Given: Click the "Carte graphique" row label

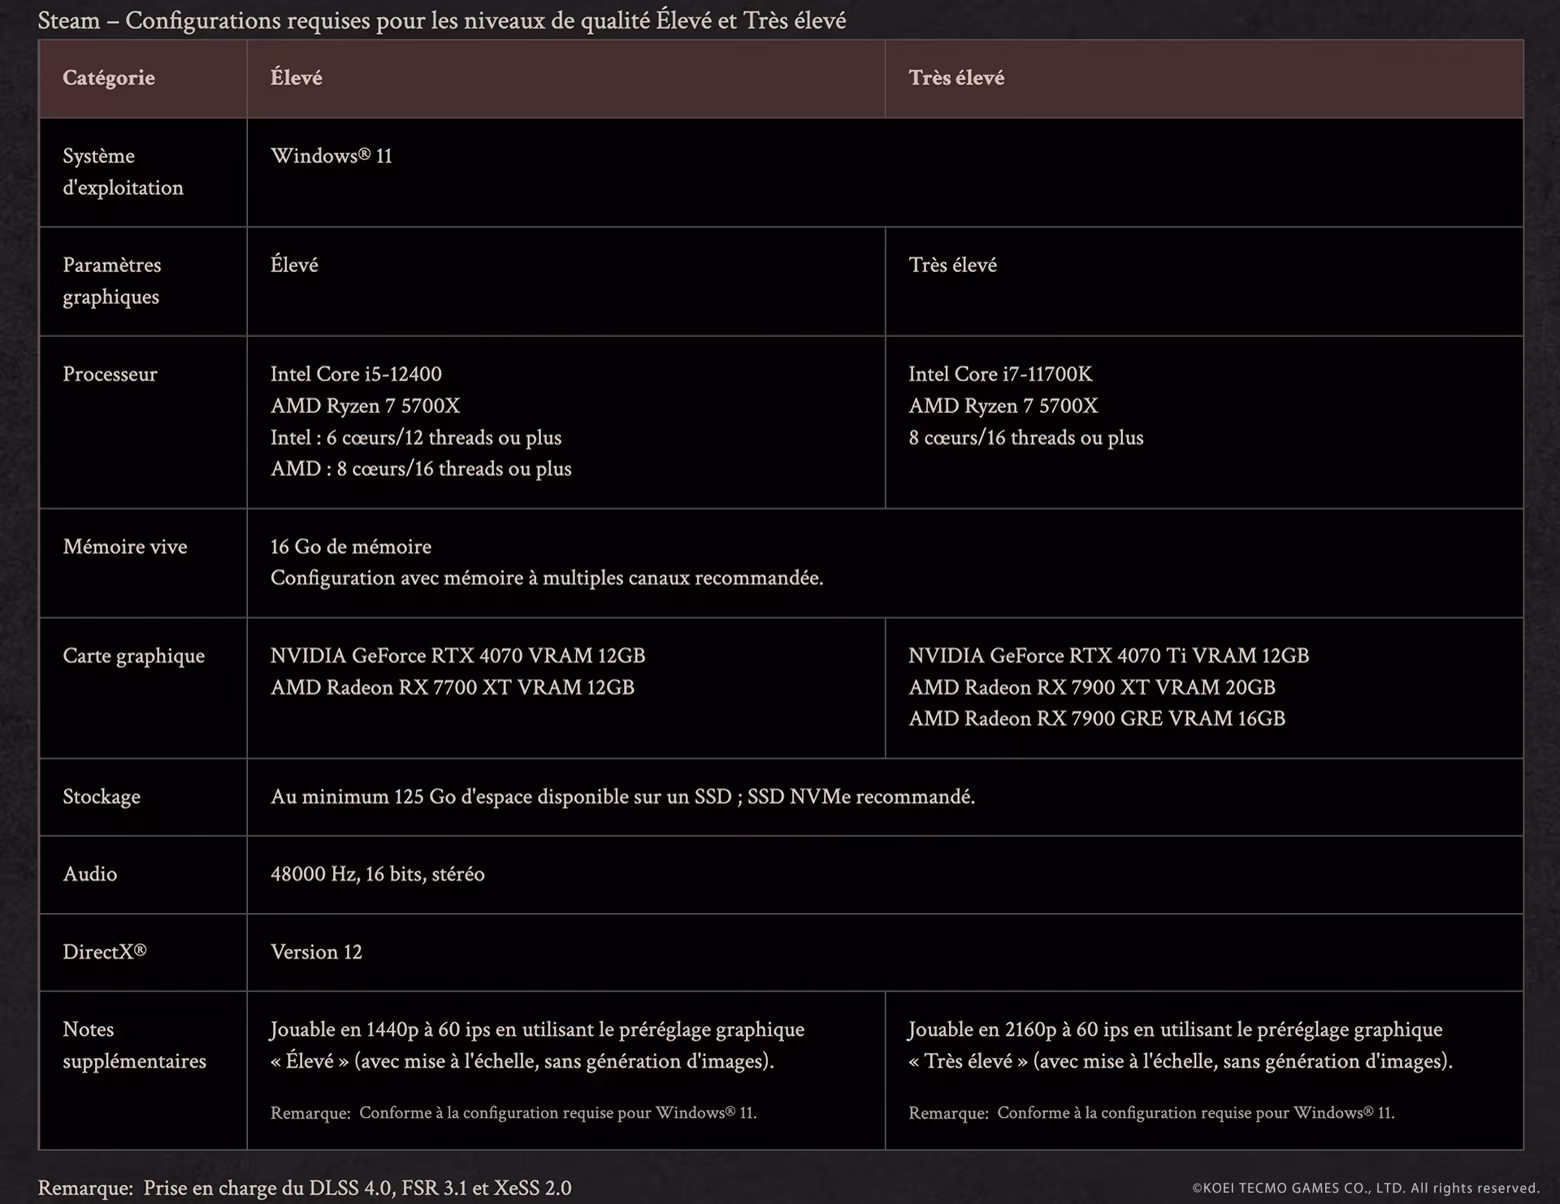Looking at the screenshot, I should [134, 656].
